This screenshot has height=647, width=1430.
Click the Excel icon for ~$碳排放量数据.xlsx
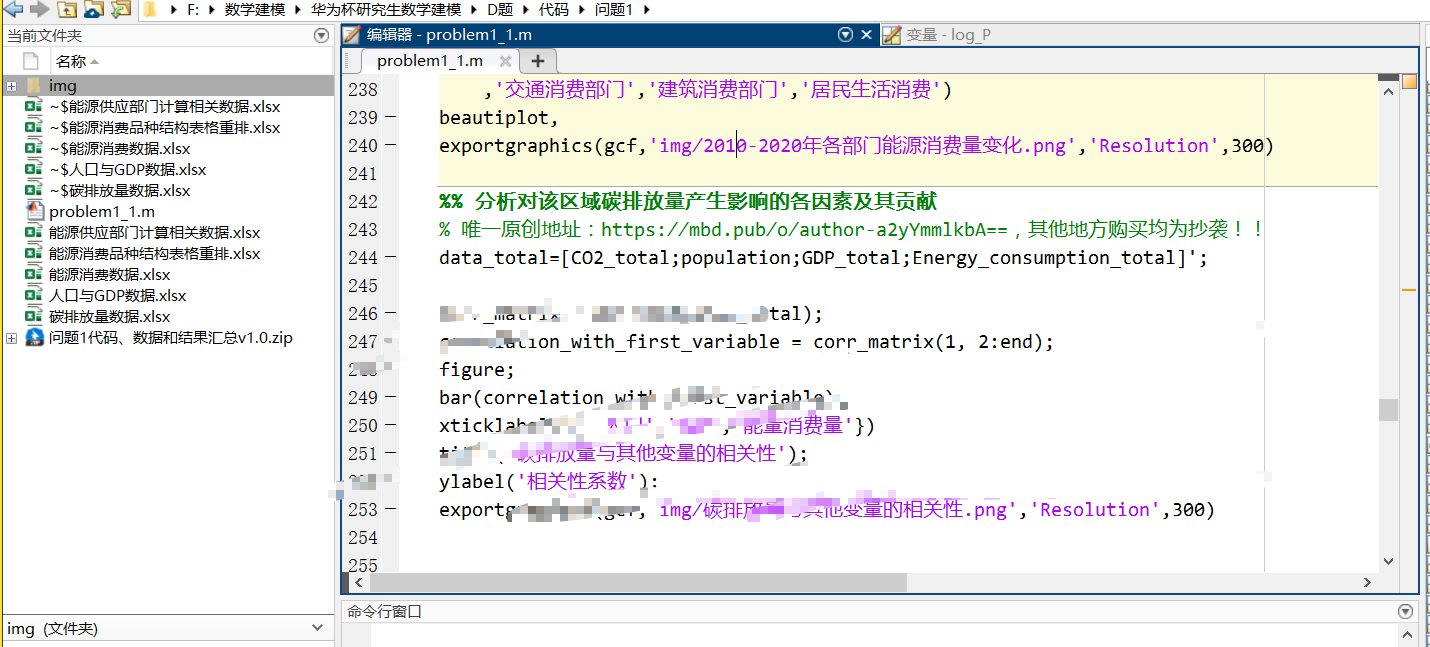click(x=33, y=191)
